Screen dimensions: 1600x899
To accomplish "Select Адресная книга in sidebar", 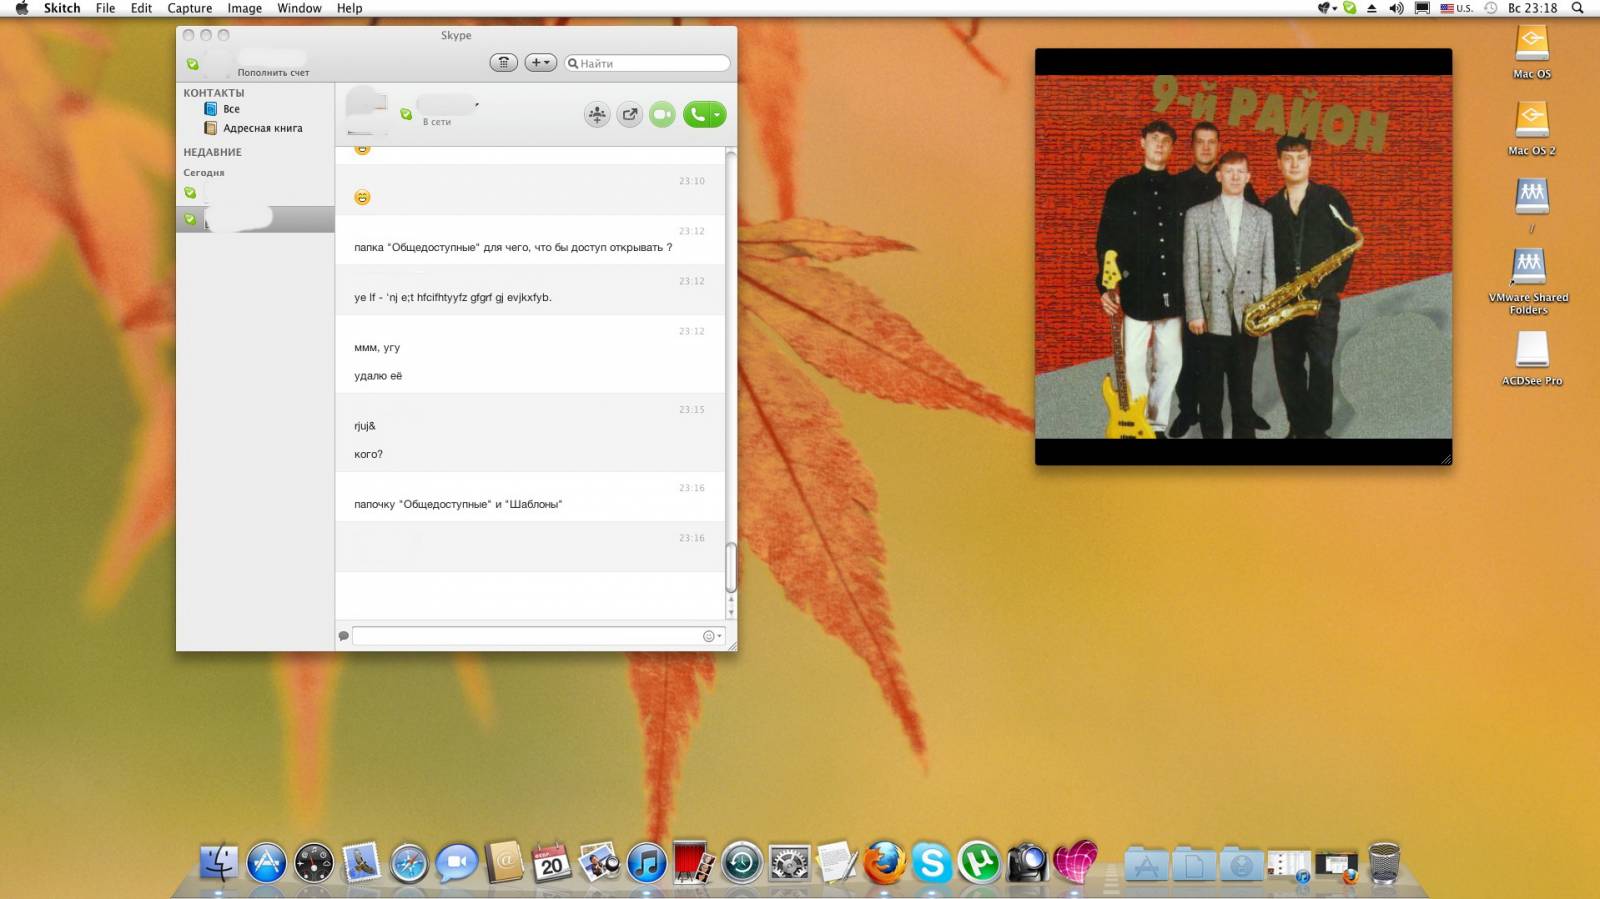I will [x=255, y=128].
